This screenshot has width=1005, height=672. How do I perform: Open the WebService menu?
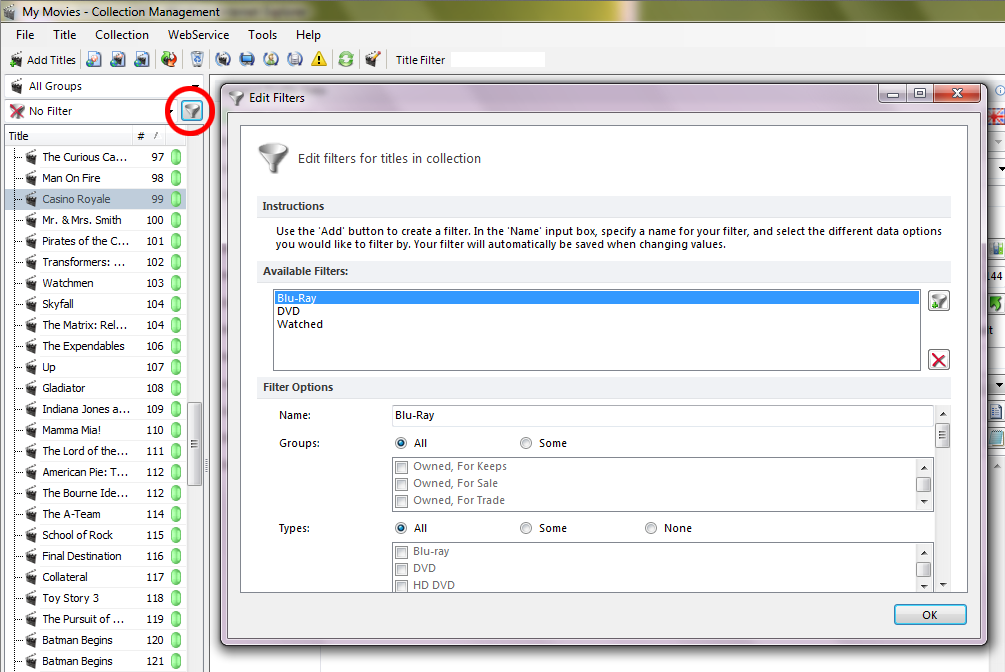point(199,35)
